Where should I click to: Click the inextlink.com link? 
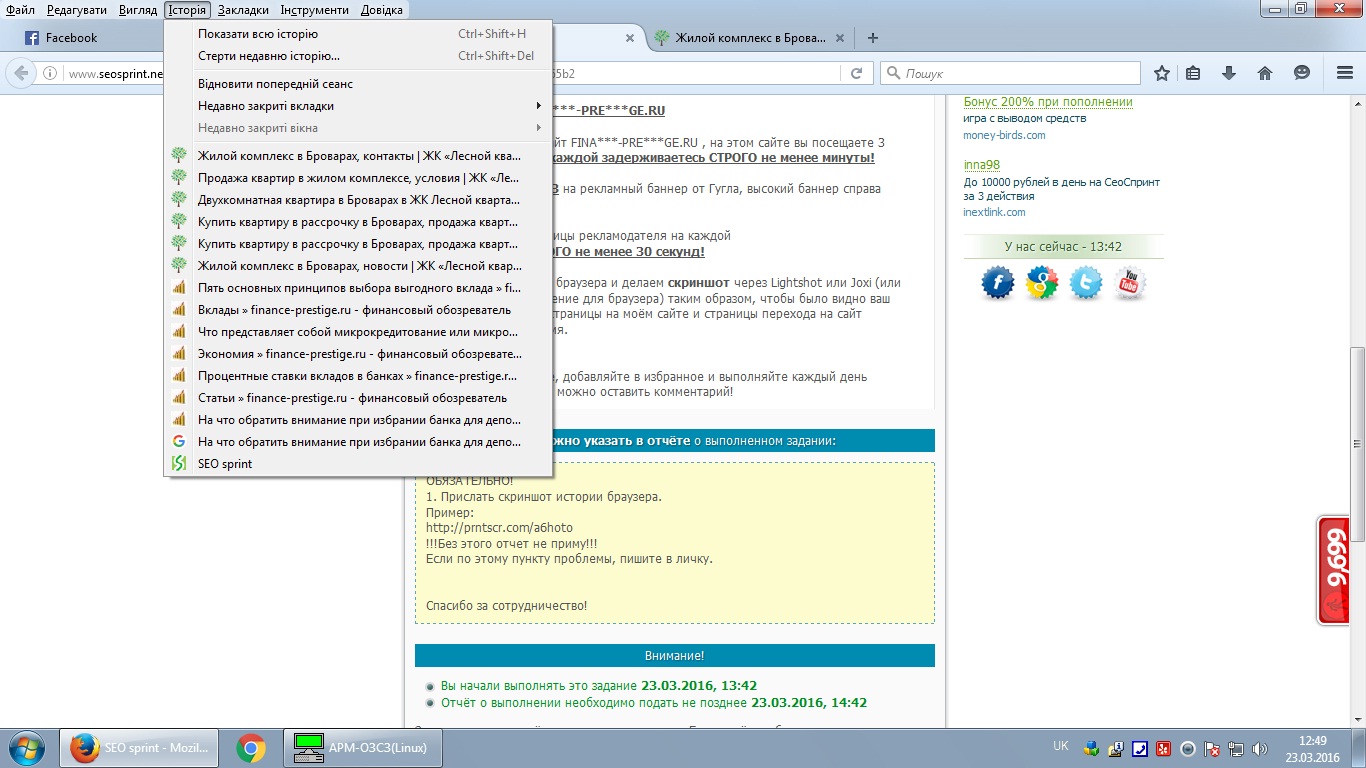click(x=994, y=212)
